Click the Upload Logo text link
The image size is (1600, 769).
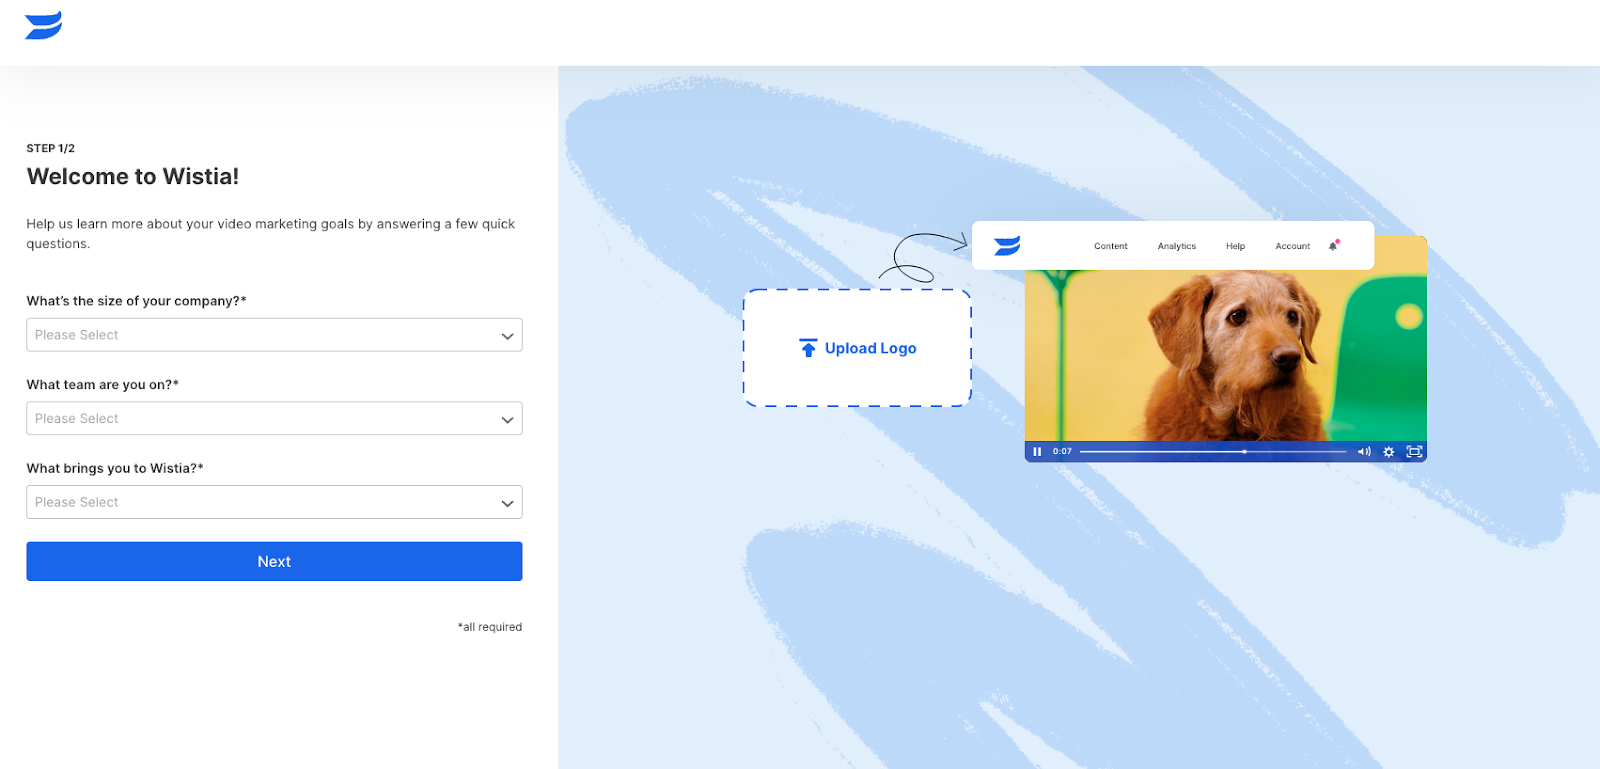click(870, 348)
